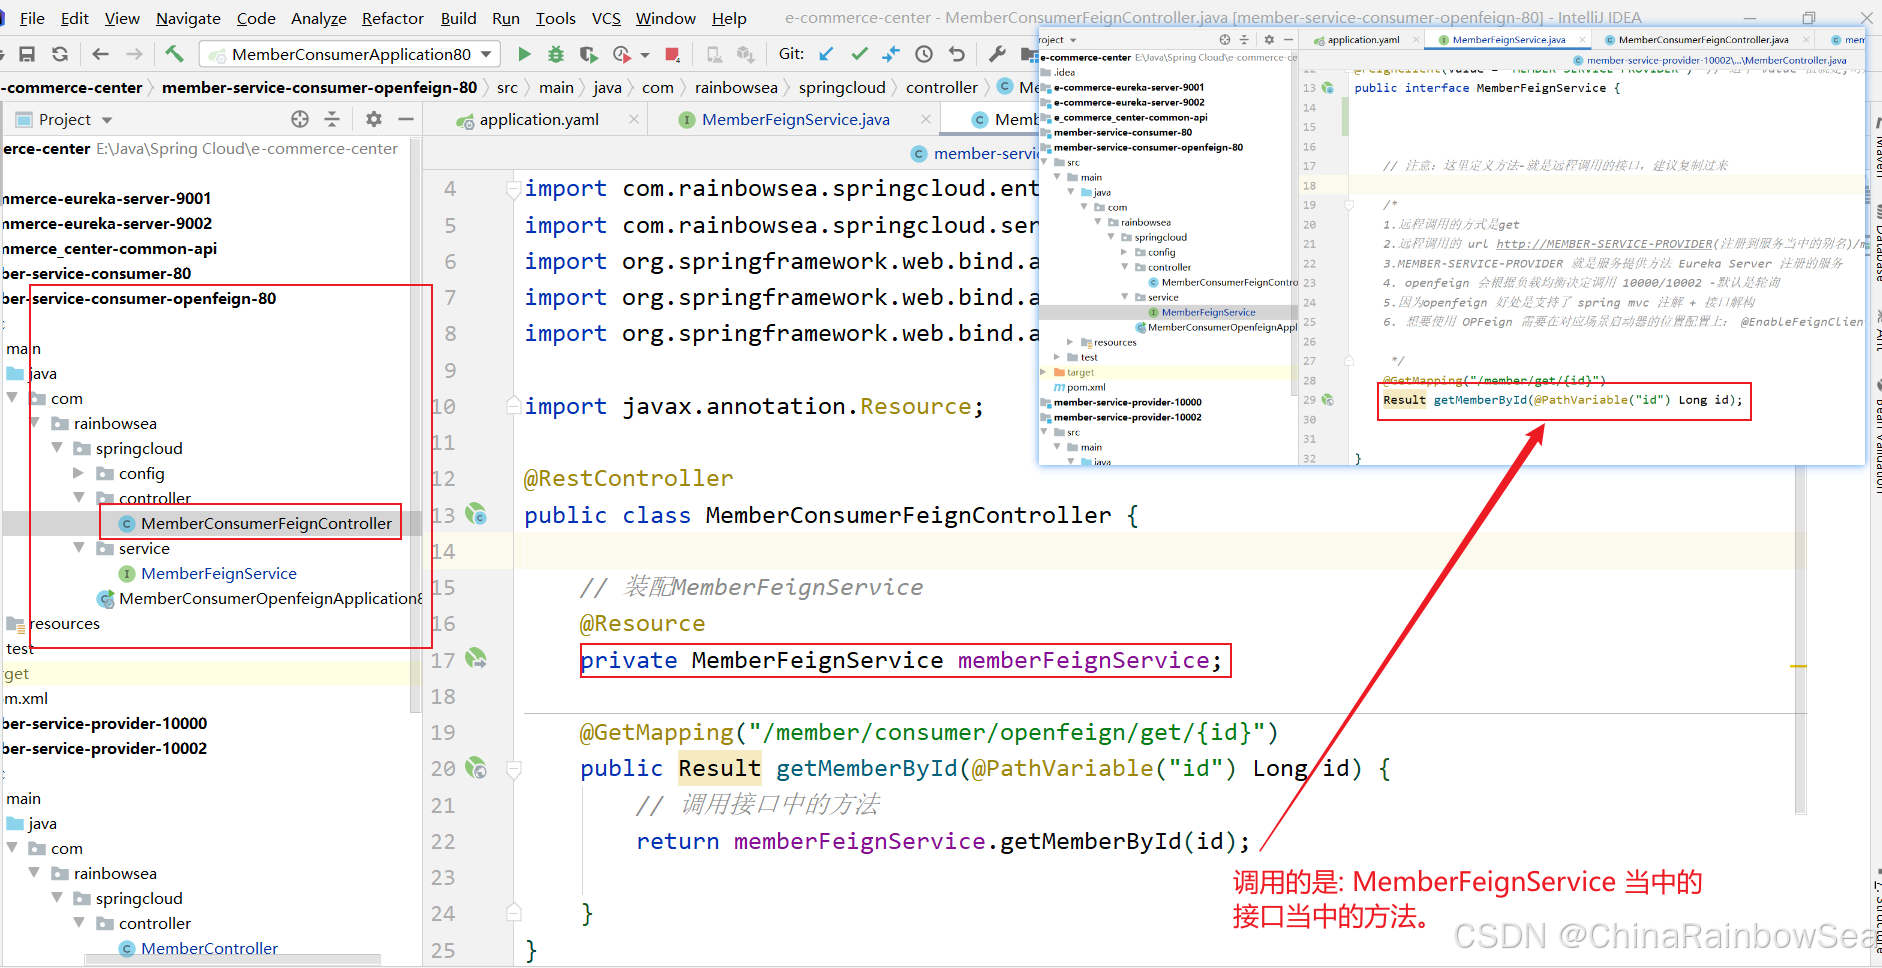Screen dimensions: 1882x968
Task: Click the gutter icon on line 17
Action: [x=476, y=659]
